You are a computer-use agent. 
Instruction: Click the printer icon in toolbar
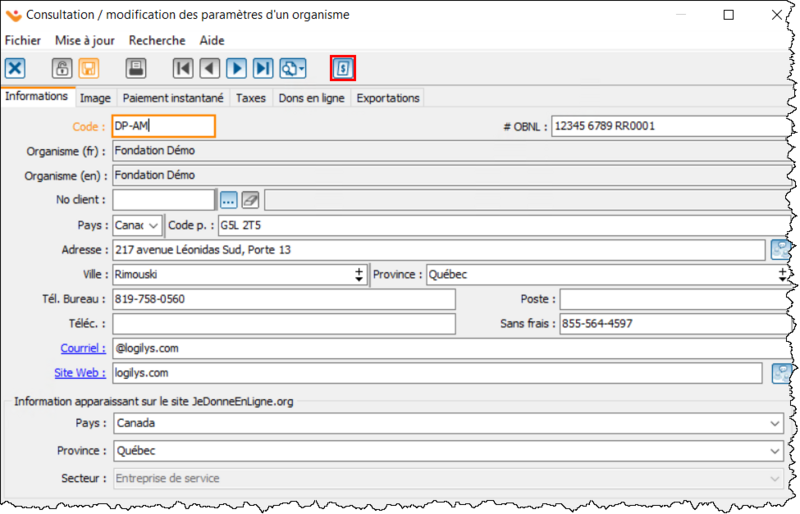[136, 68]
